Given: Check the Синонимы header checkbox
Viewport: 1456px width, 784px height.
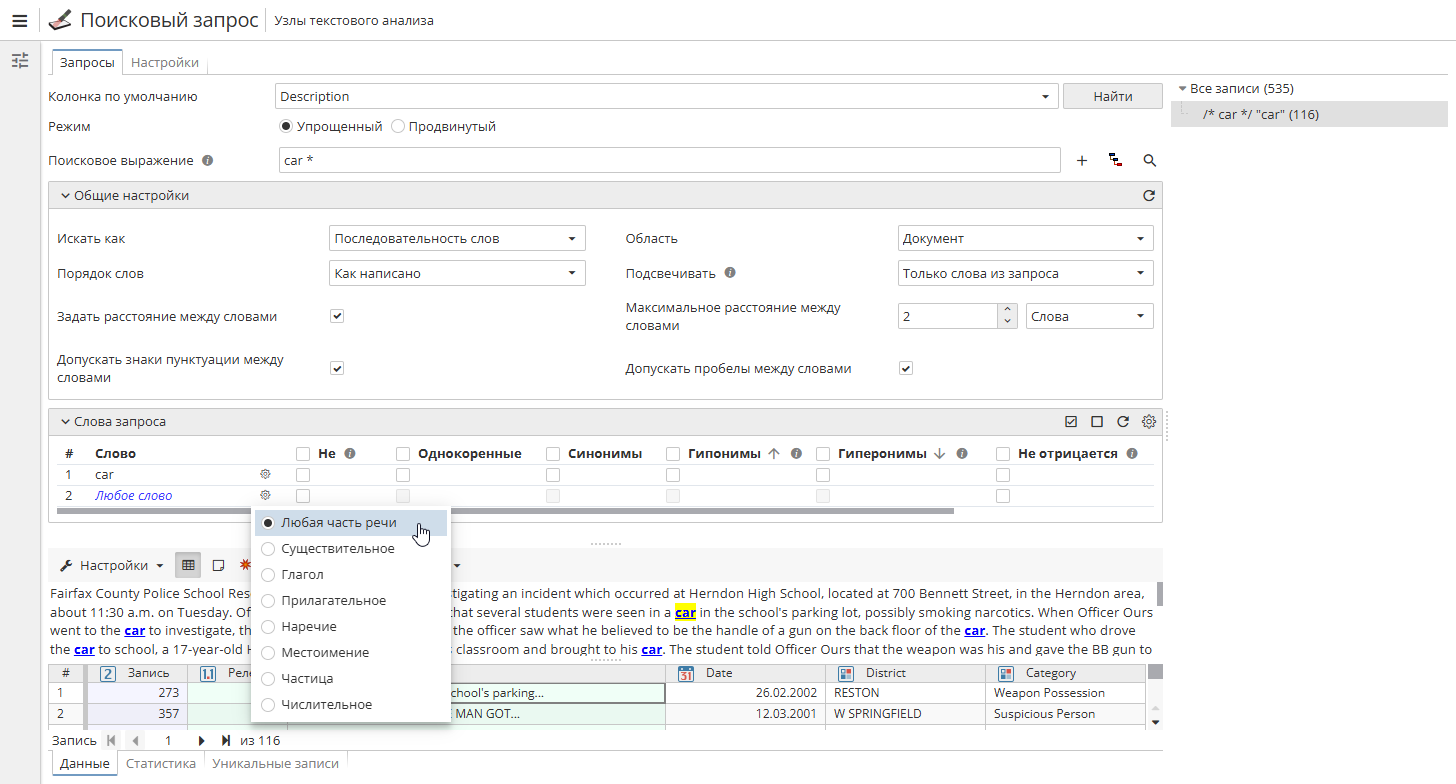Looking at the screenshot, I should [553, 454].
